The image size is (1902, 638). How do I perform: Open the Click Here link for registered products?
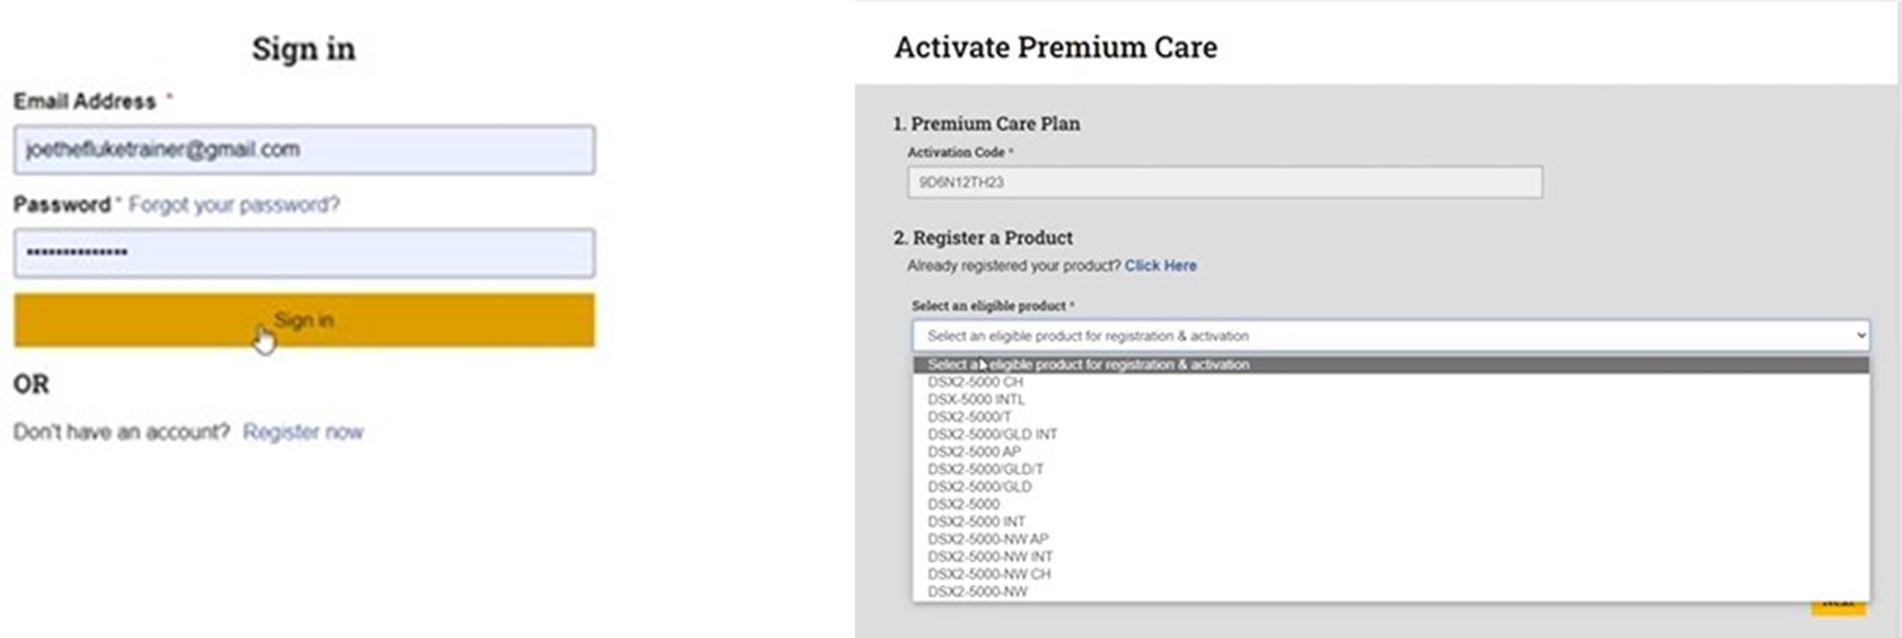1161,265
